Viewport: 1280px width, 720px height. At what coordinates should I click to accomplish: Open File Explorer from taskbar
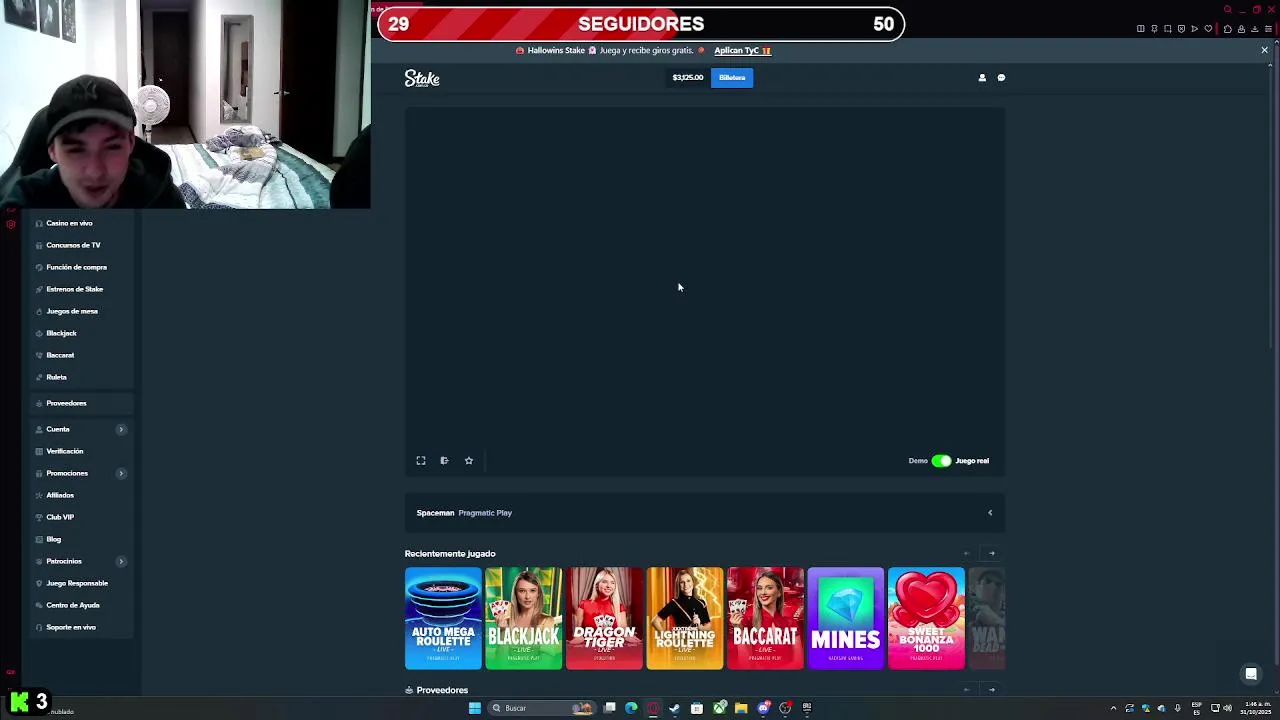coord(741,708)
